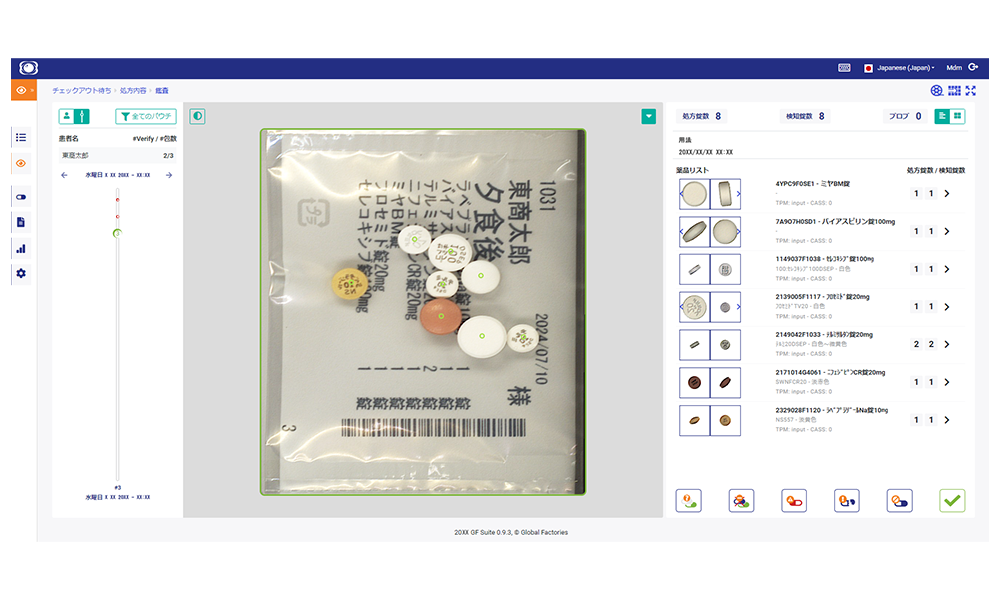The height and width of the screenshot is (600, 1000).
Task: Go to 処方内容 breadcrumb
Action: [133, 91]
